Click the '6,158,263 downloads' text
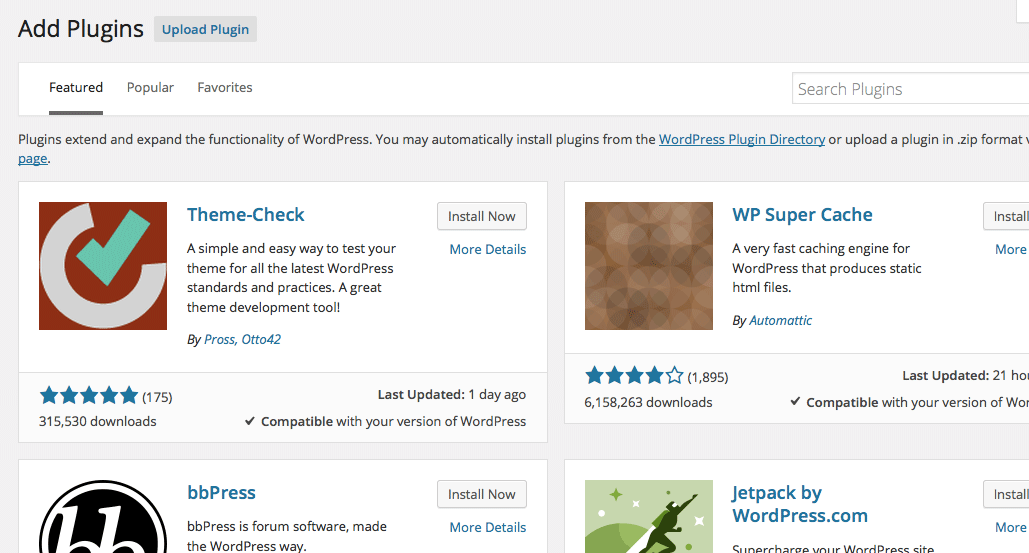This screenshot has height=553, width=1029. [648, 402]
